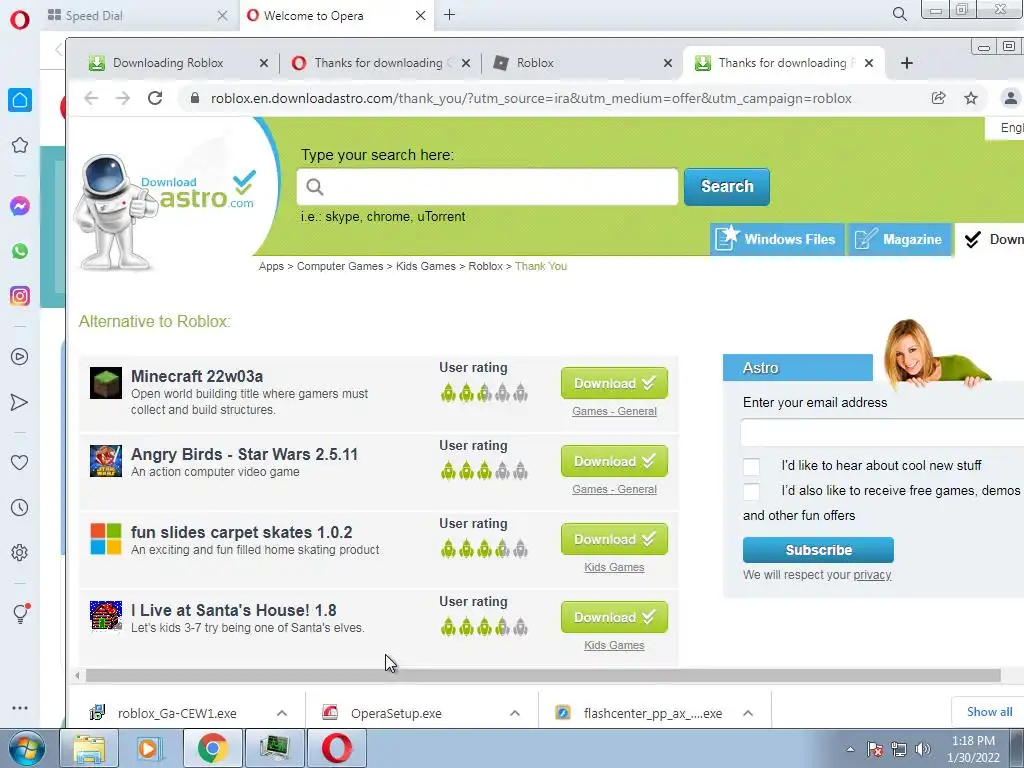This screenshot has height=768, width=1024.
Task: Open new tab in Chrome window
Action: tap(906, 63)
